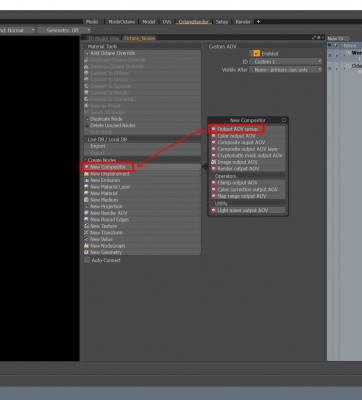362x400 pixels.
Task: Open the ID Custom 1 dropdown
Action: pyautogui.click(x=286, y=62)
